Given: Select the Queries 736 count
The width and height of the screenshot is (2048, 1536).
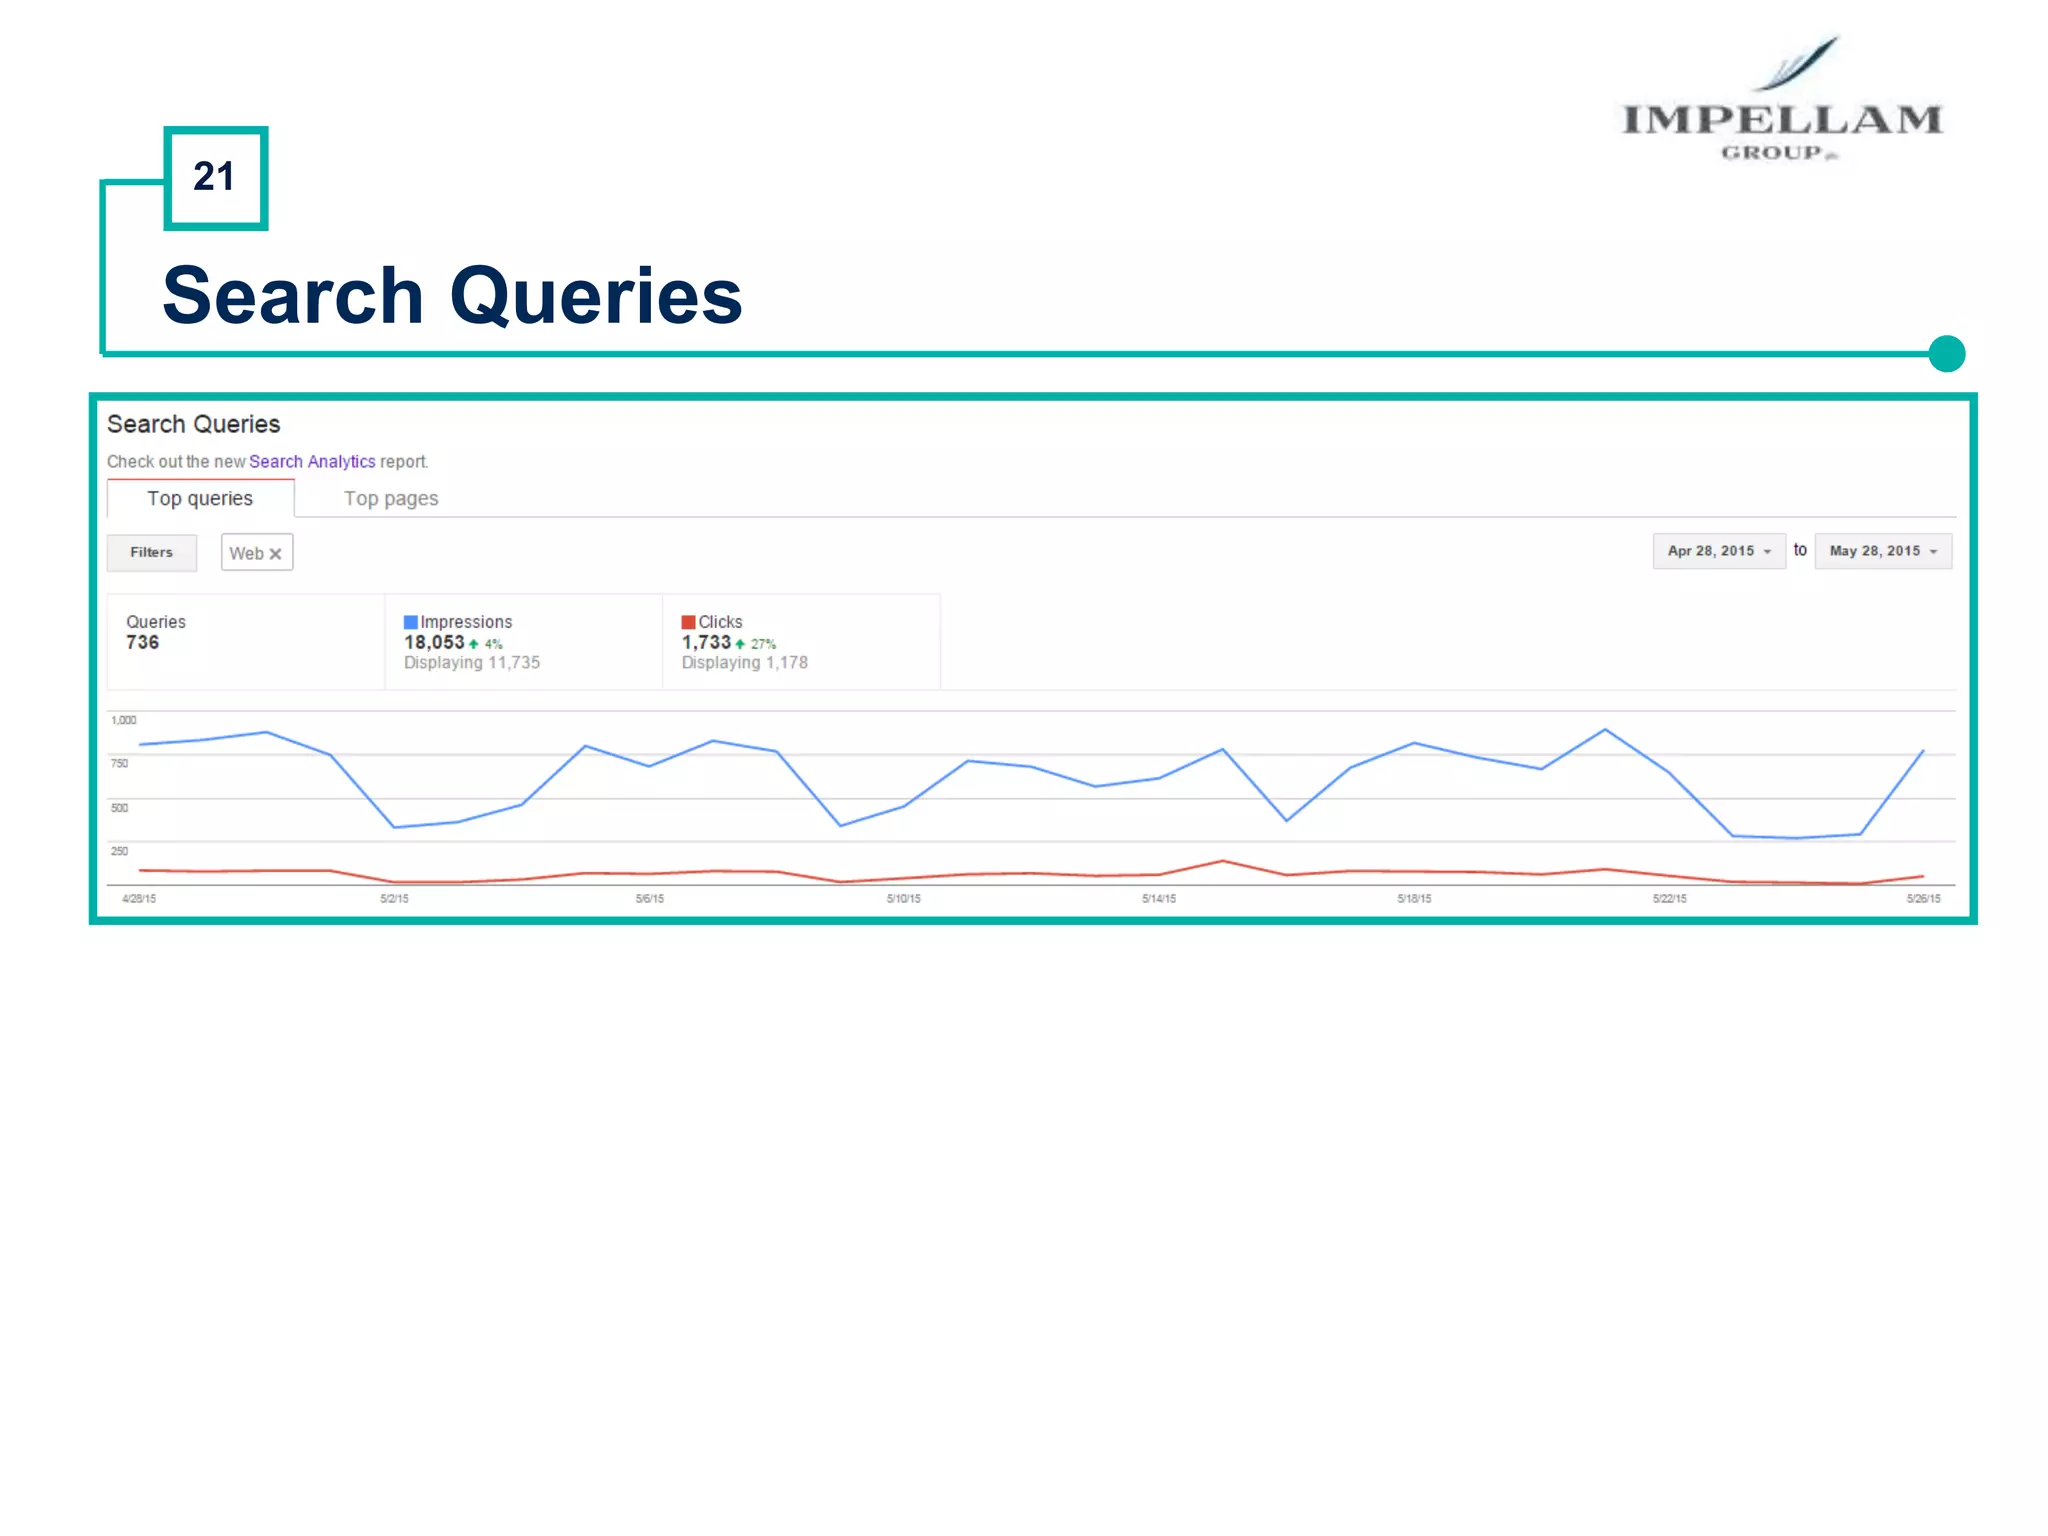Looking at the screenshot, I should (x=143, y=642).
